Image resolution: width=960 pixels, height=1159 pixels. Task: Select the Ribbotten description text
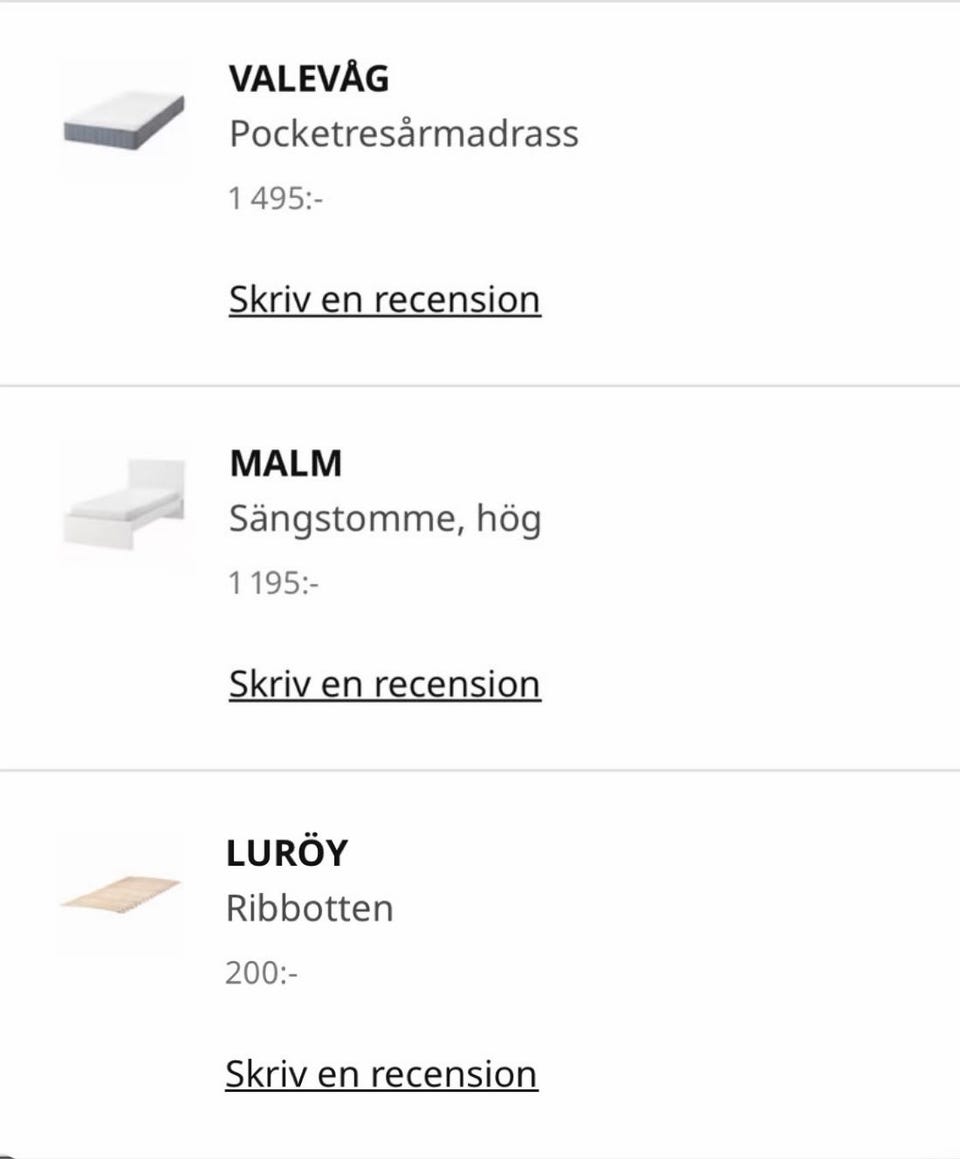[310, 908]
